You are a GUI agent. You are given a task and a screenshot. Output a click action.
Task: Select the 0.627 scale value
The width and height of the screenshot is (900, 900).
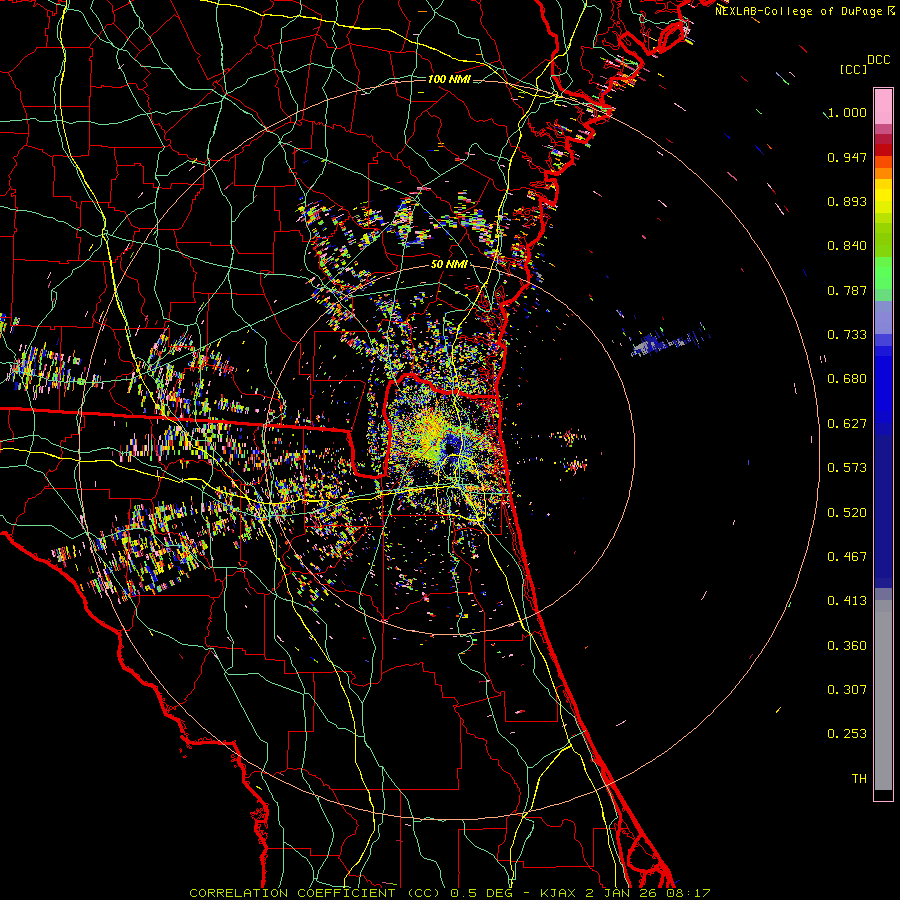(847, 424)
